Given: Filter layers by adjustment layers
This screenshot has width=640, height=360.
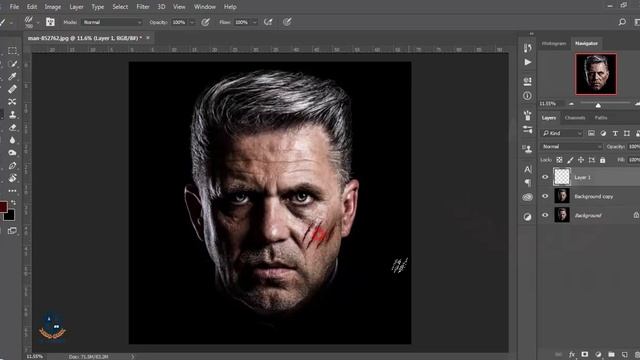Looking at the screenshot, I should click(x=603, y=133).
